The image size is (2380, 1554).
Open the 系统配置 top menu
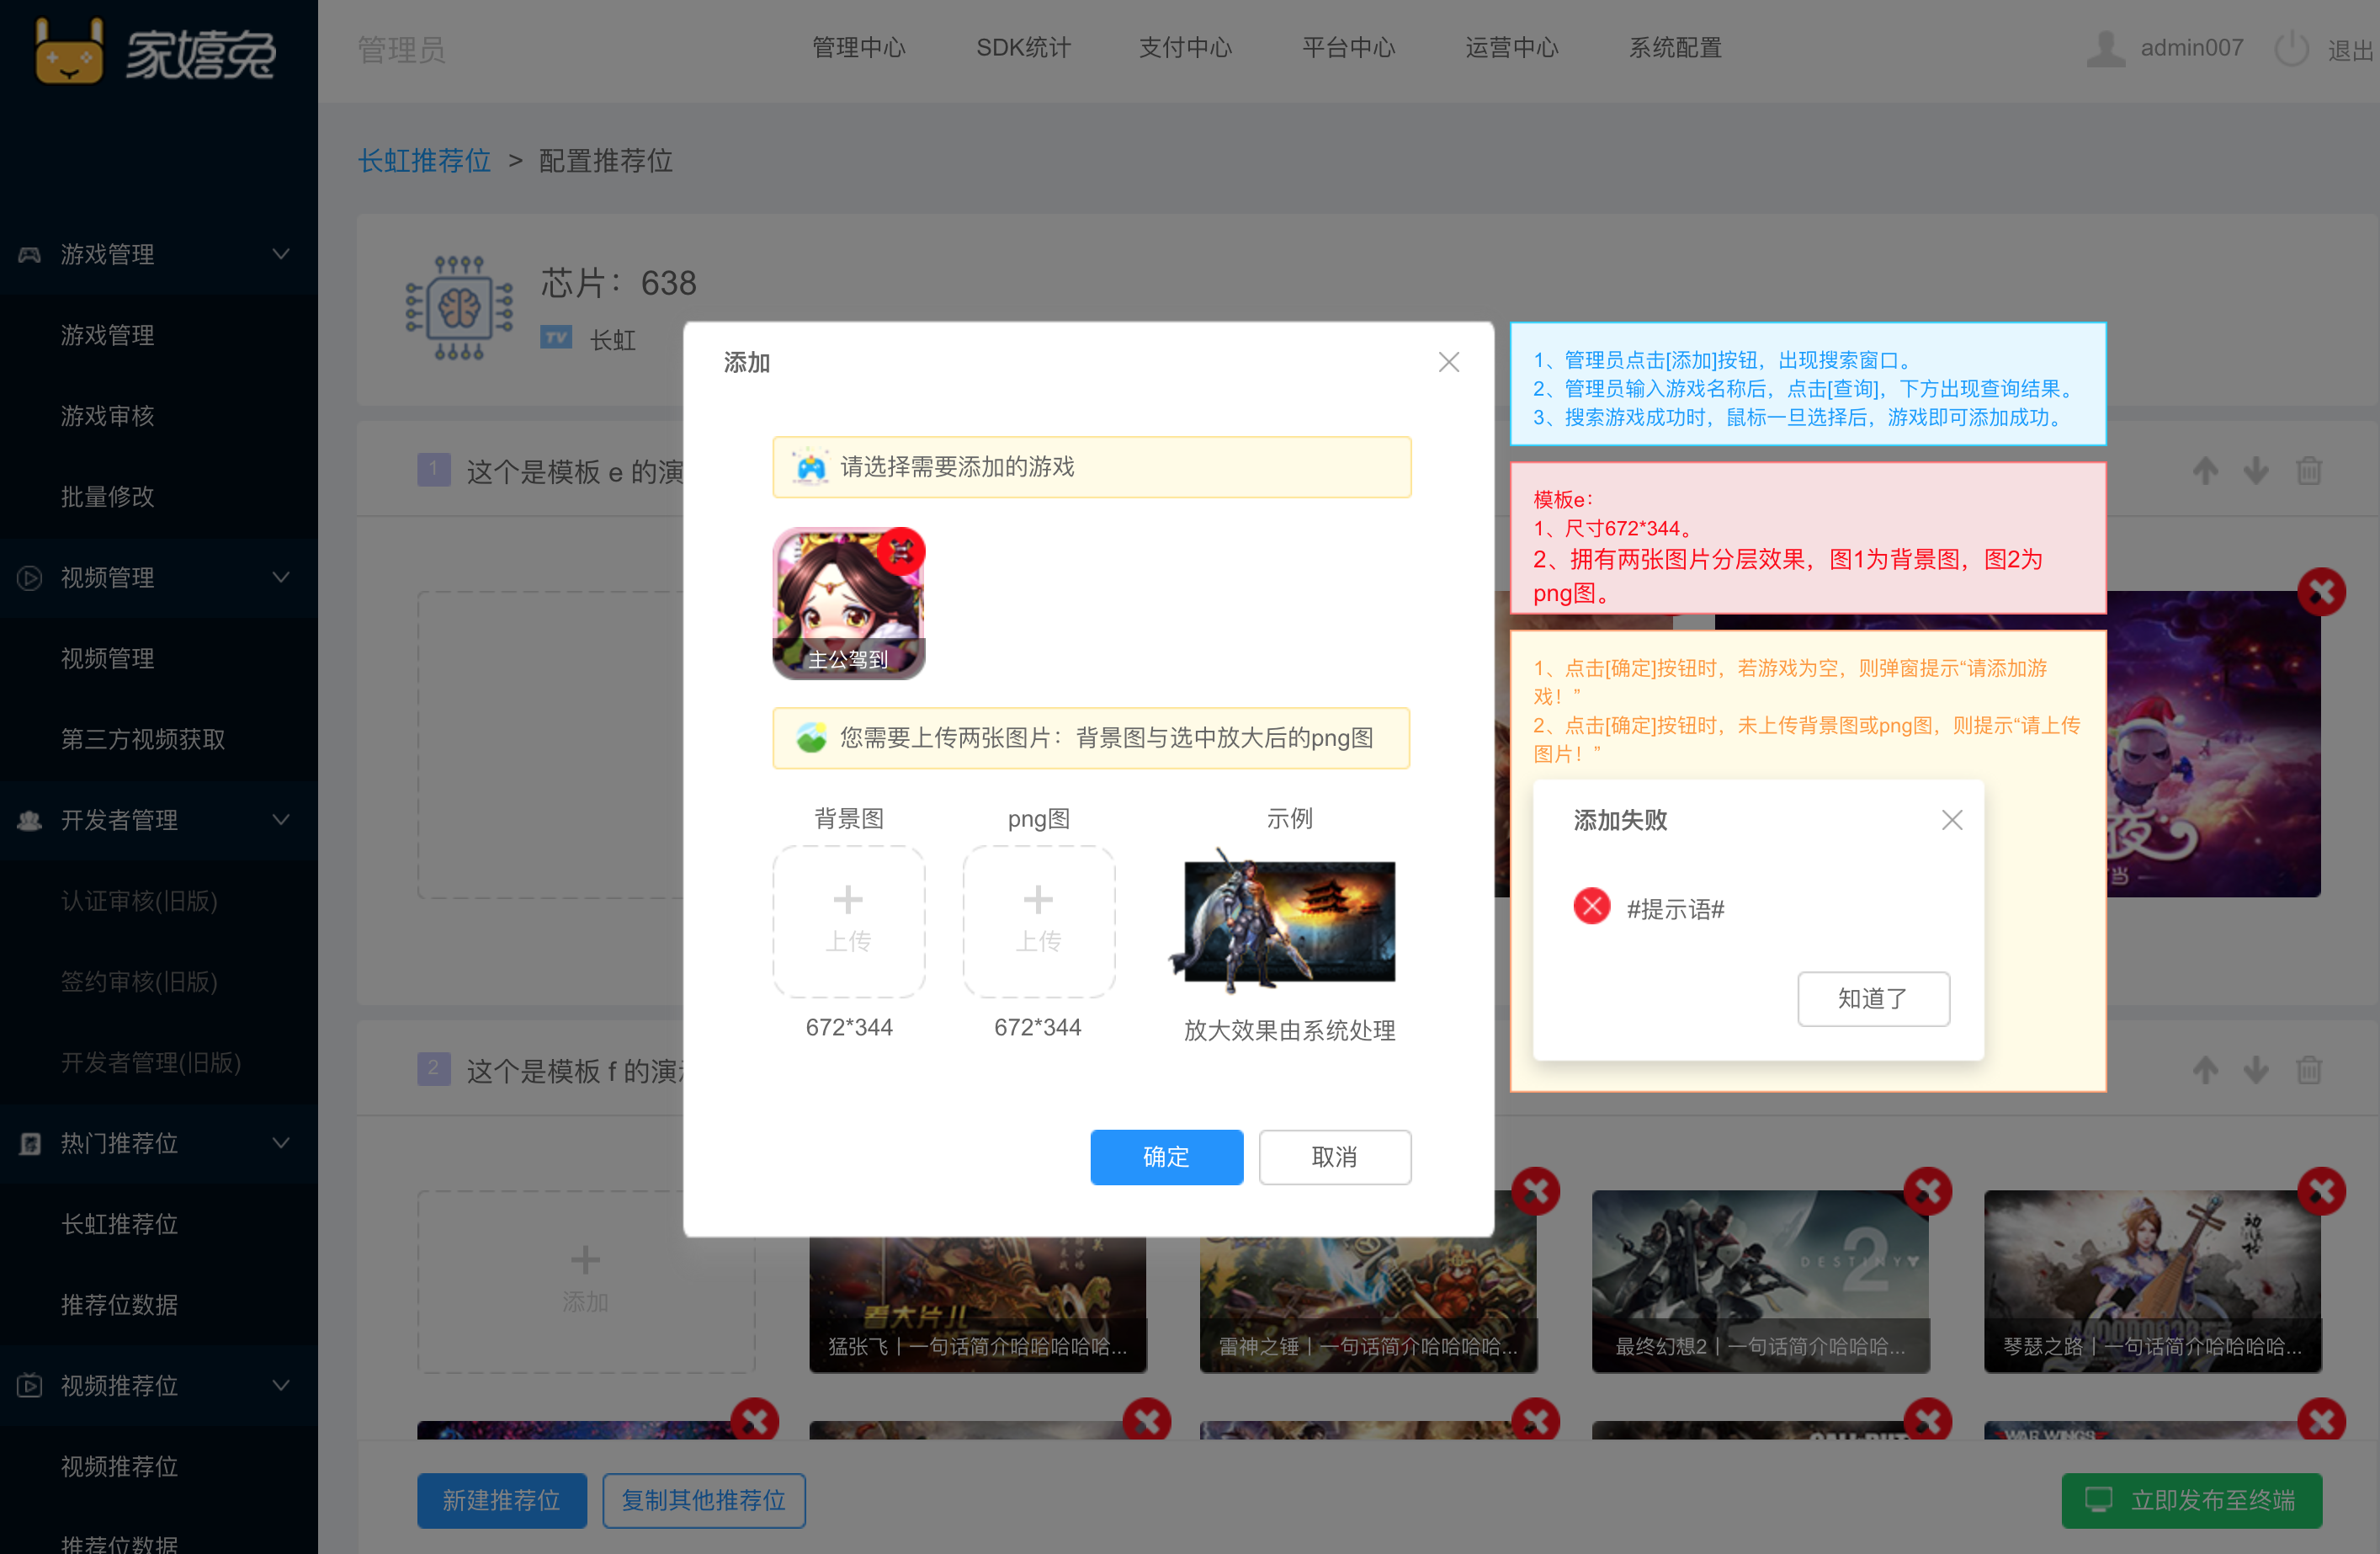tap(1675, 48)
